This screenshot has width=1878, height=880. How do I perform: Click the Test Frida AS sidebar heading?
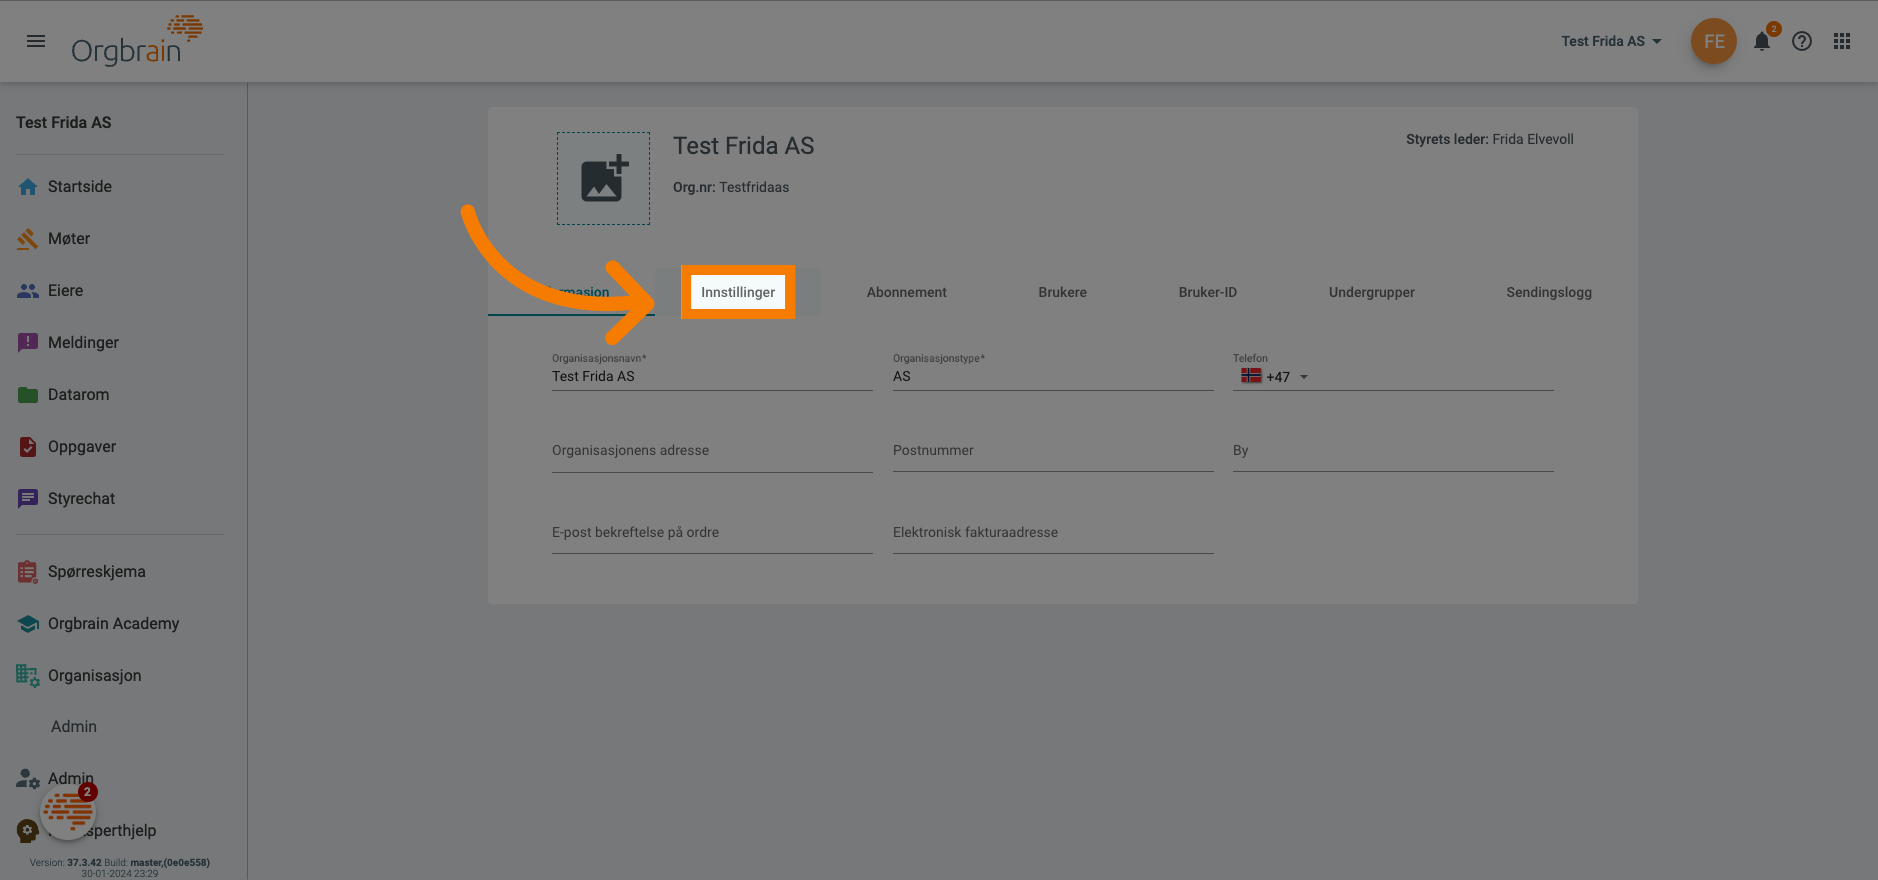pyautogui.click(x=64, y=122)
